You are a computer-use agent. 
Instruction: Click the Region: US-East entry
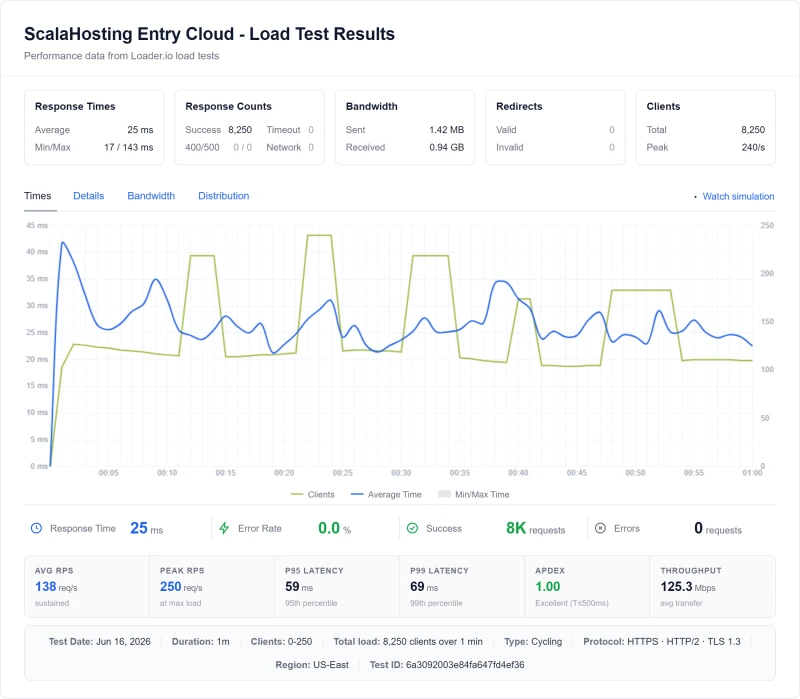tap(312, 665)
